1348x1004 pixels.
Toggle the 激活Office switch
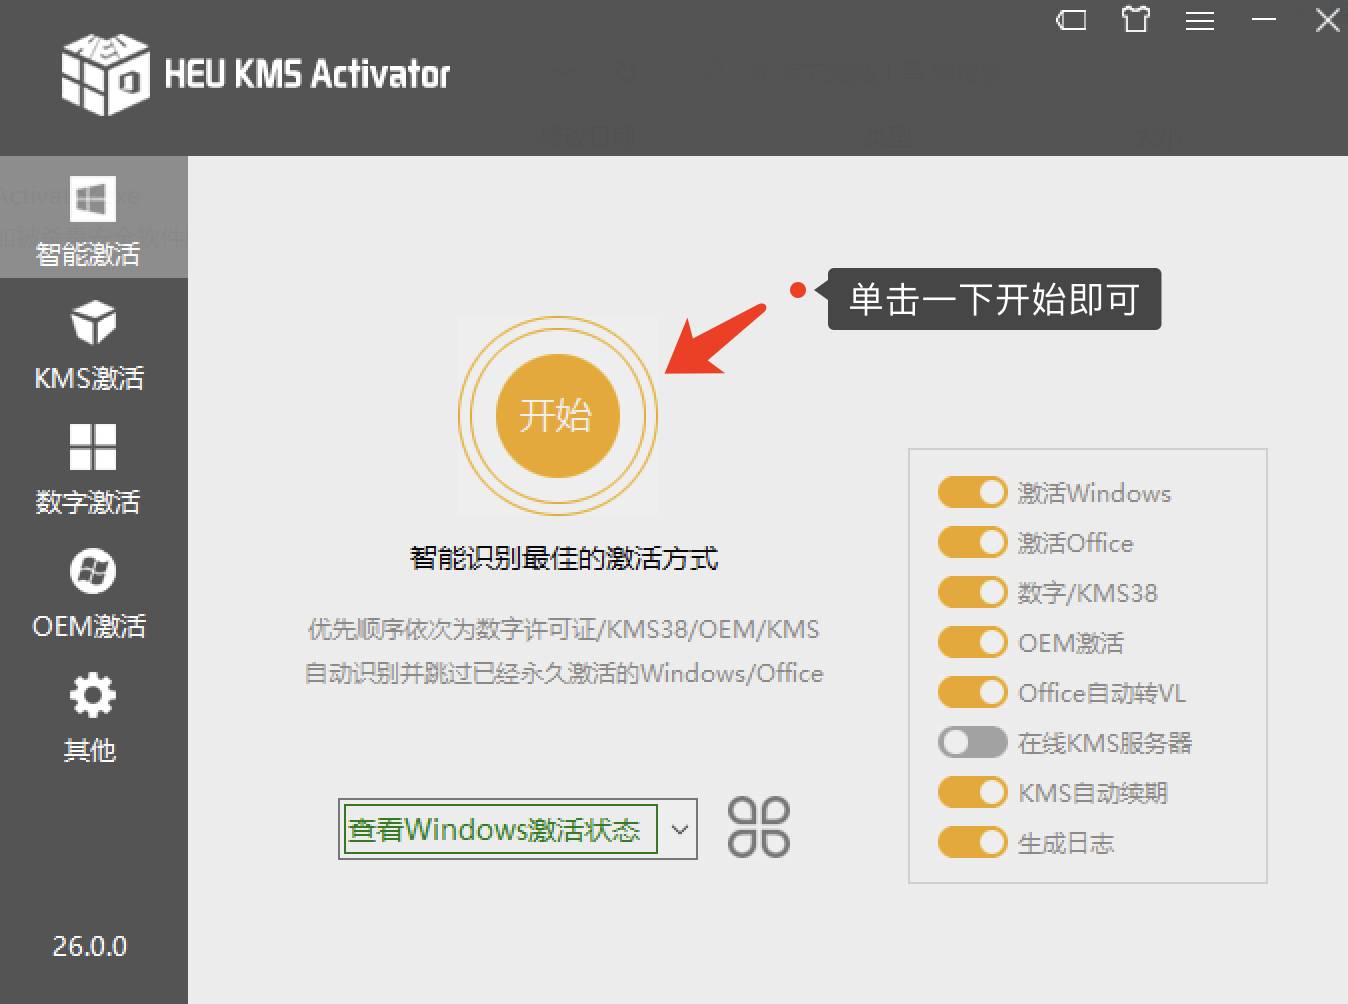coord(972,543)
